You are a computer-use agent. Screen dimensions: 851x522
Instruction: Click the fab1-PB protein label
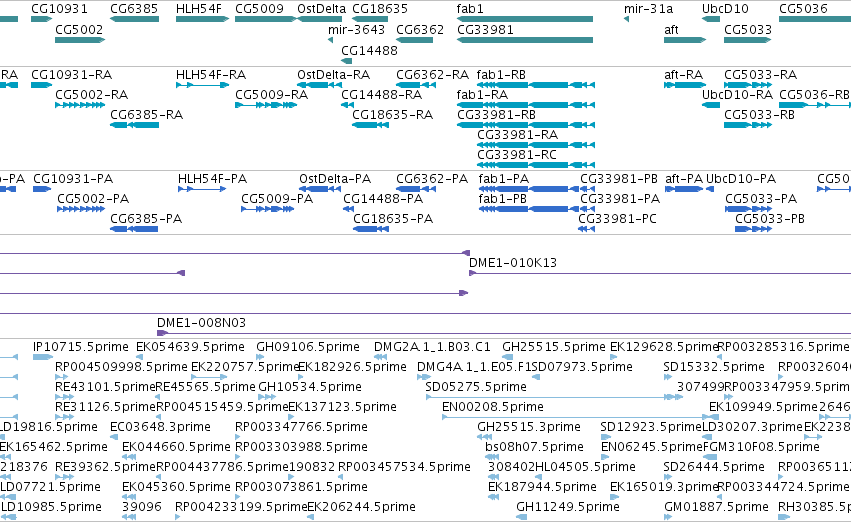(x=503, y=199)
